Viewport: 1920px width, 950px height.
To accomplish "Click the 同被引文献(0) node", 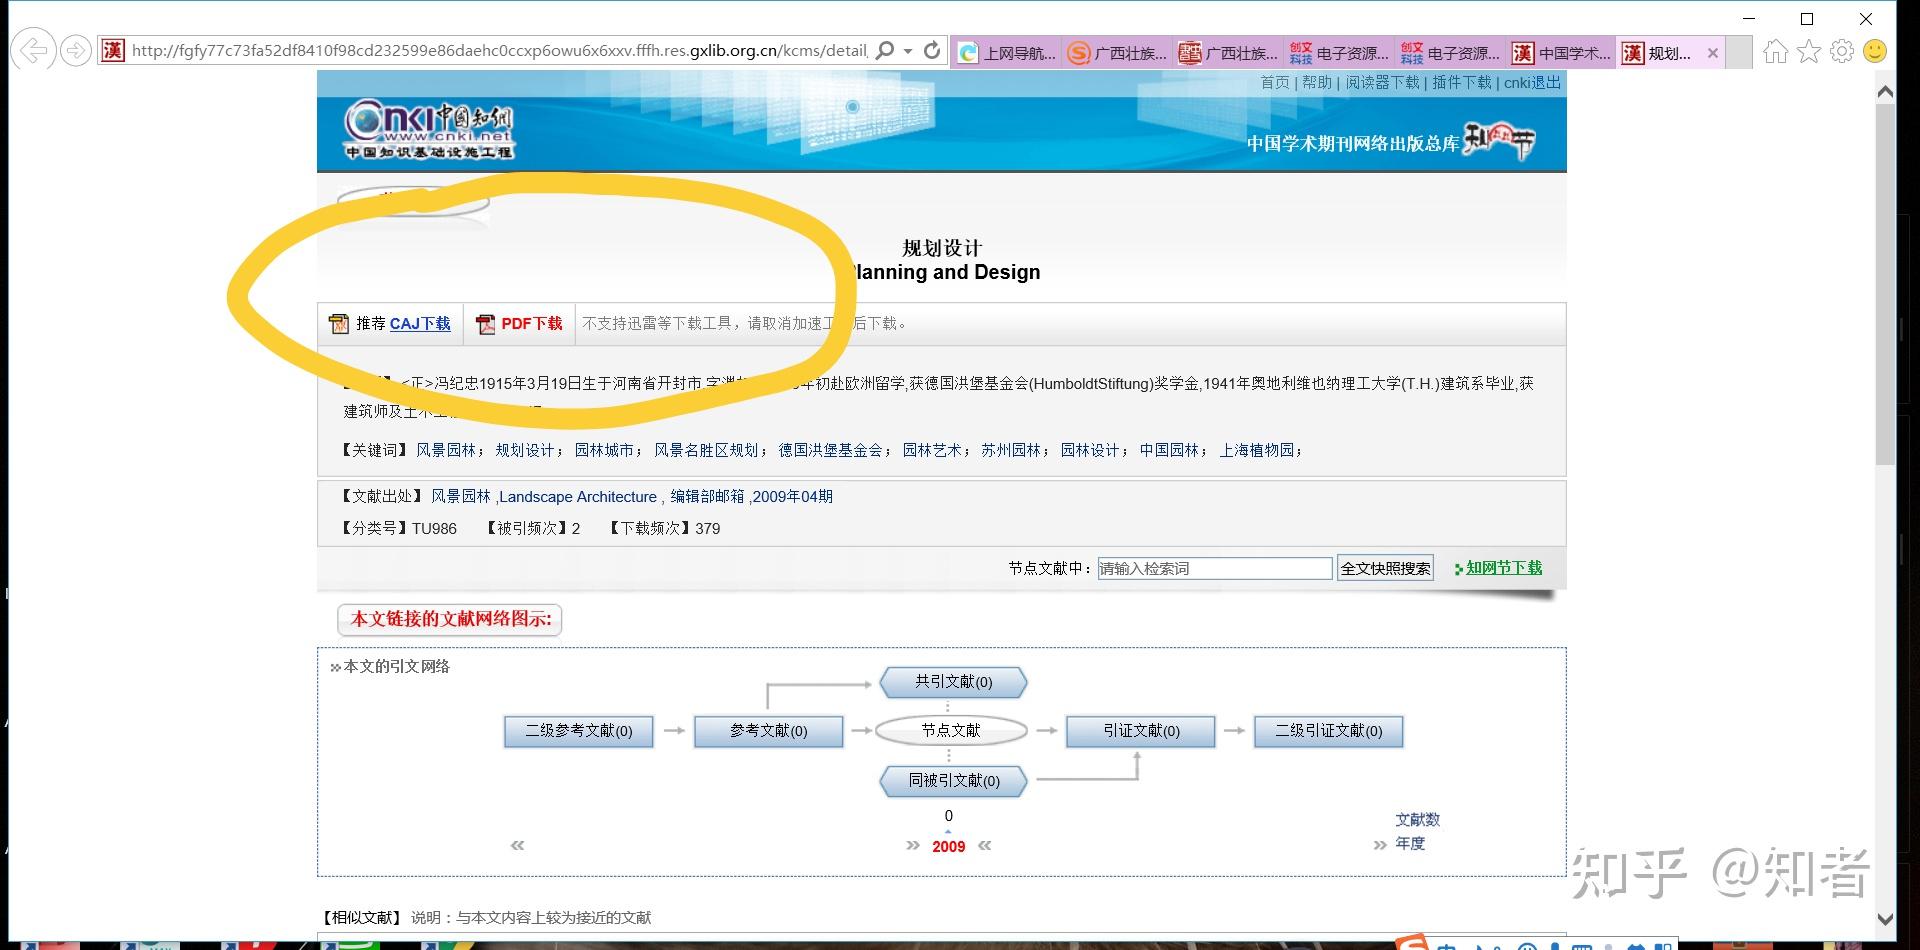I will click(x=953, y=781).
